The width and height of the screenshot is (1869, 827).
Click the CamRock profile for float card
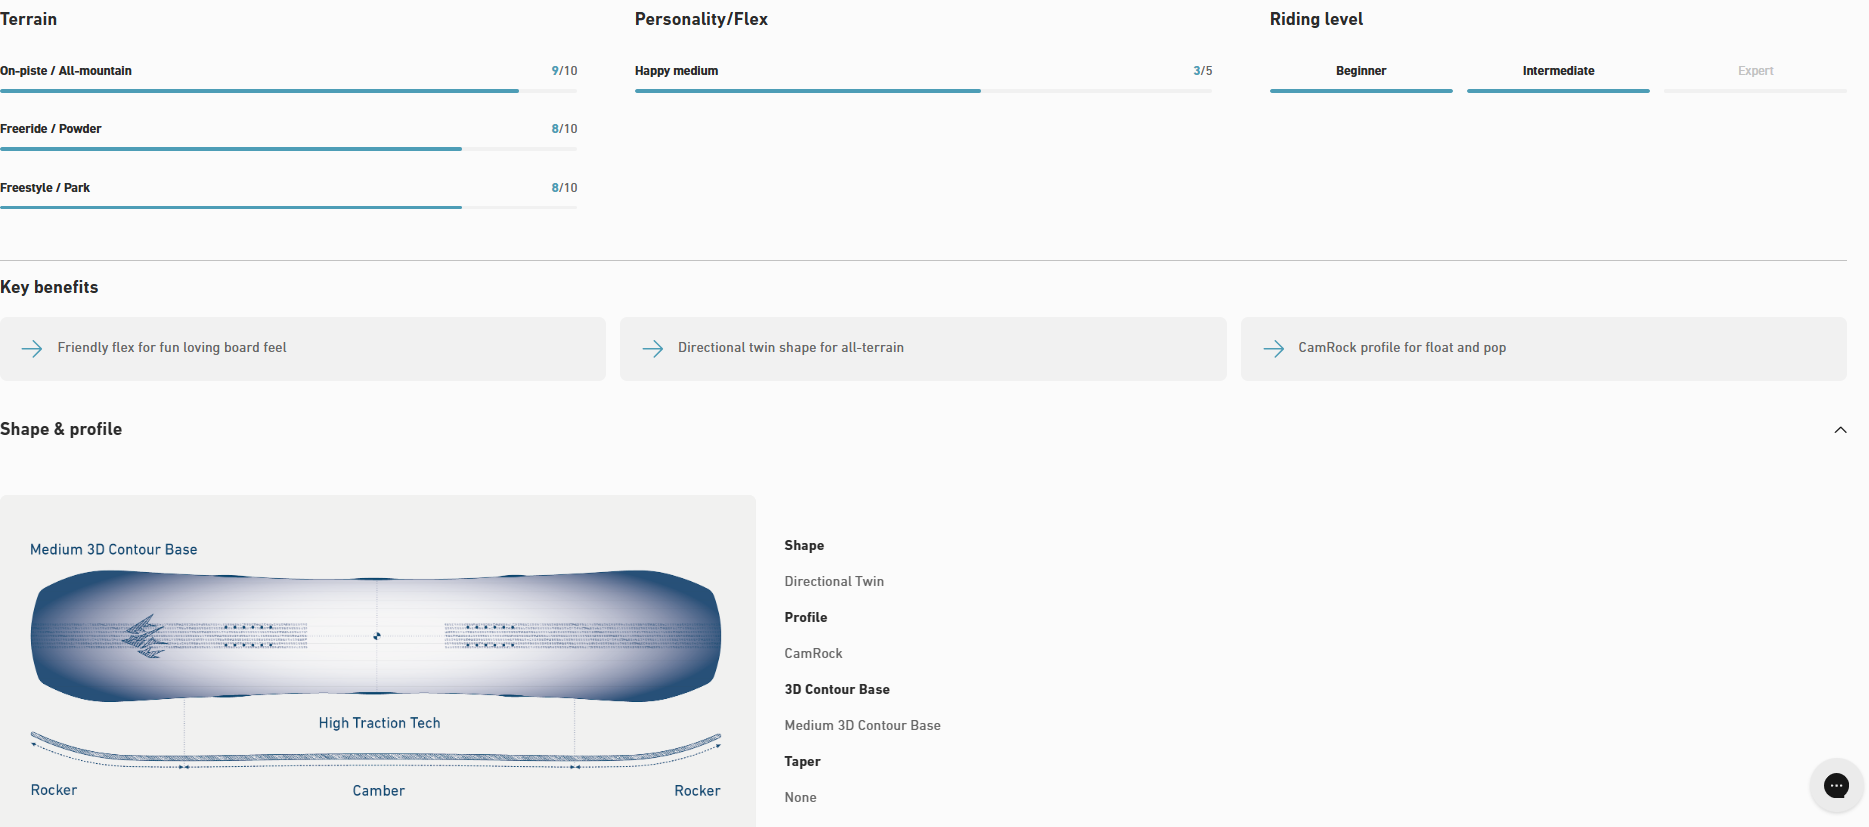pos(1543,348)
